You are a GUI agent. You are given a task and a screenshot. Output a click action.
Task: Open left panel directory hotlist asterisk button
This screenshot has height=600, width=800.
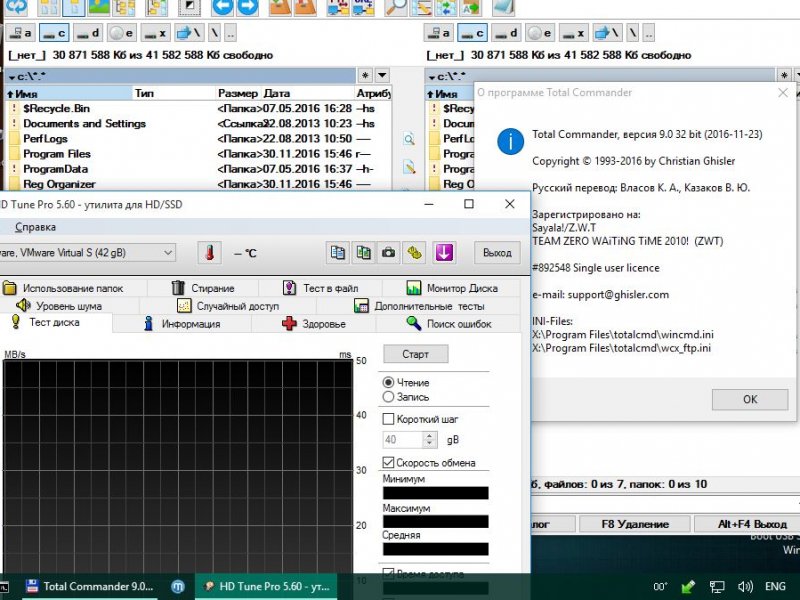pyautogui.click(x=365, y=76)
